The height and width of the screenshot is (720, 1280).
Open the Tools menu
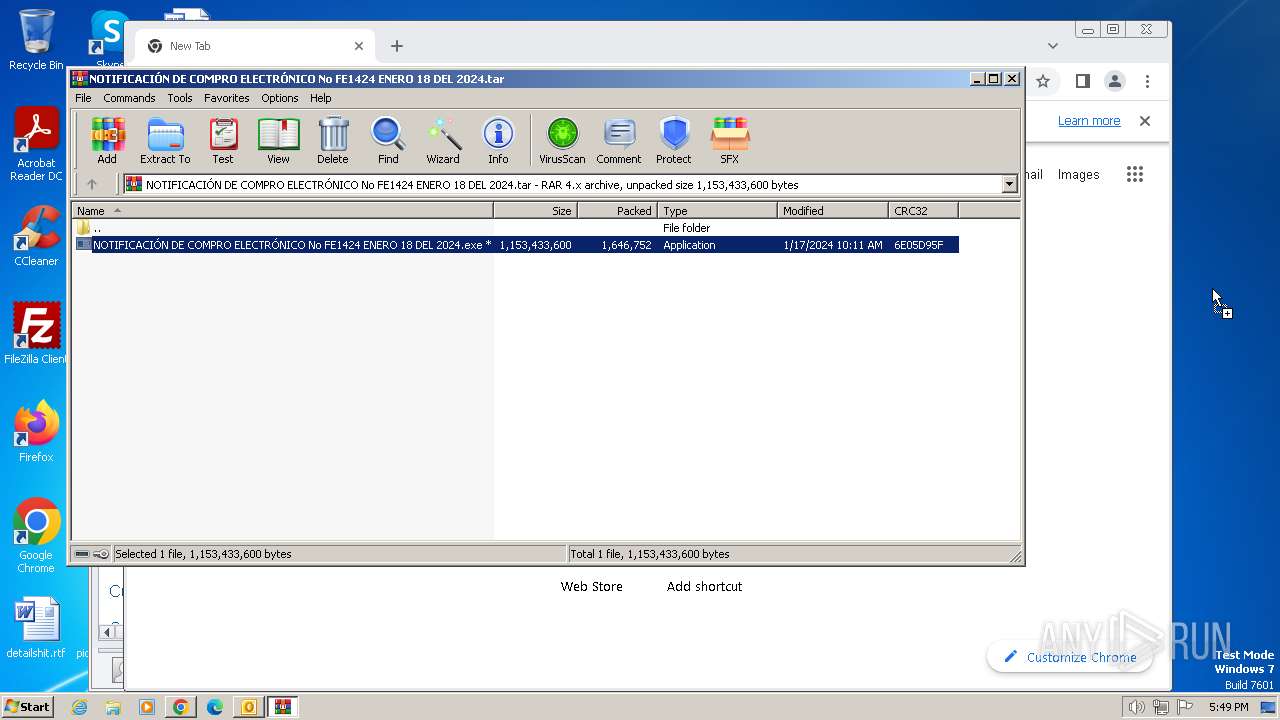click(x=180, y=98)
